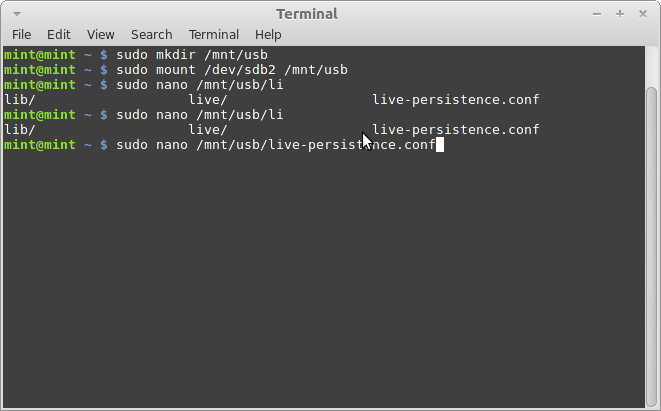Viewport: 661px width, 411px height.
Task: Minimize the Terminal window
Action: (598, 14)
